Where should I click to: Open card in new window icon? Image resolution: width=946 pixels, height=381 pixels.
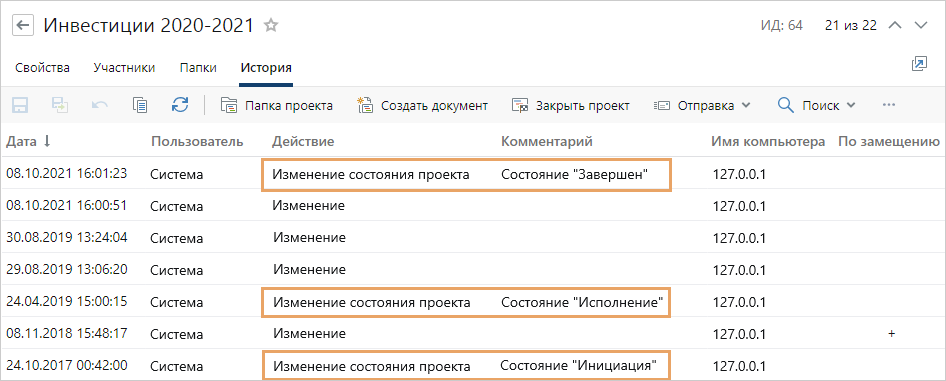(919, 65)
